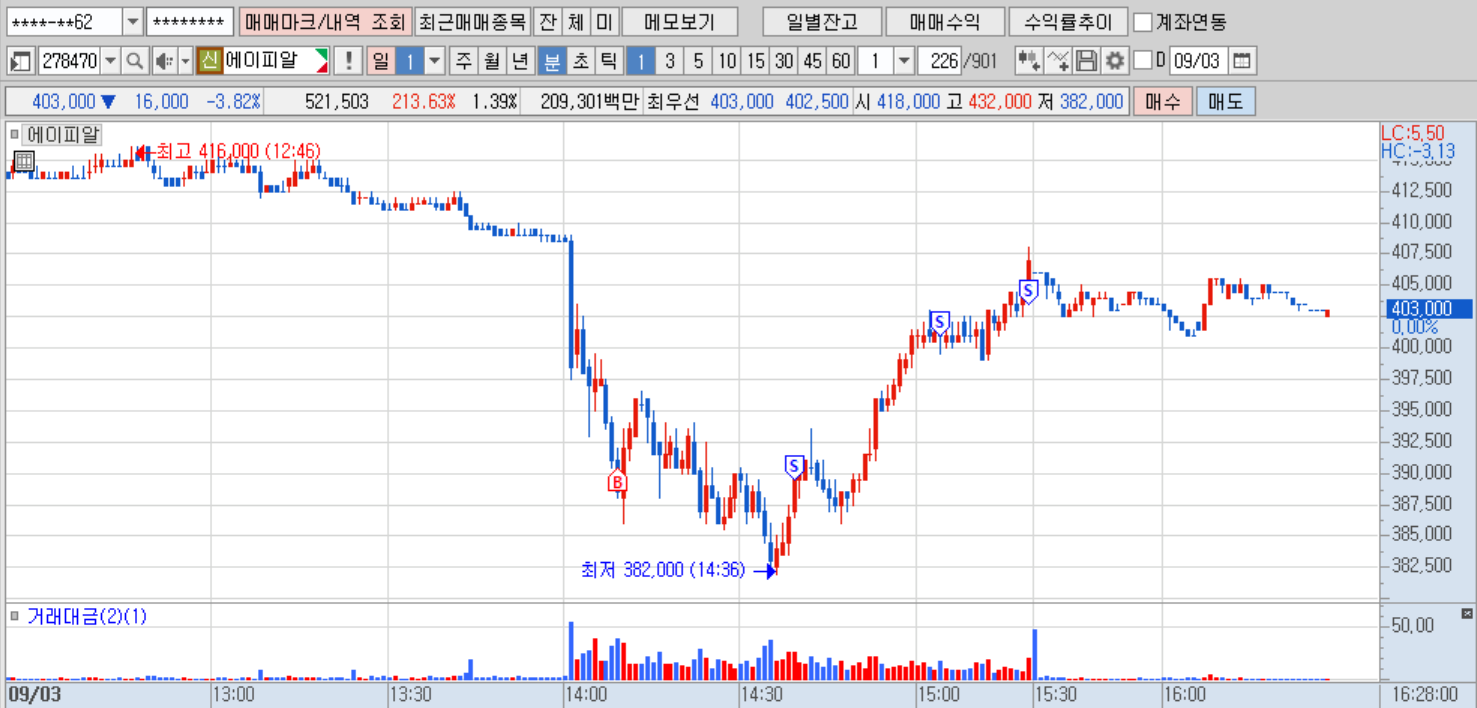Image resolution: width=1477 pixels, height=708 pixels.
Task: Click the candle count field showing 226
Action: pyautogui.click(x=940, y=61)
